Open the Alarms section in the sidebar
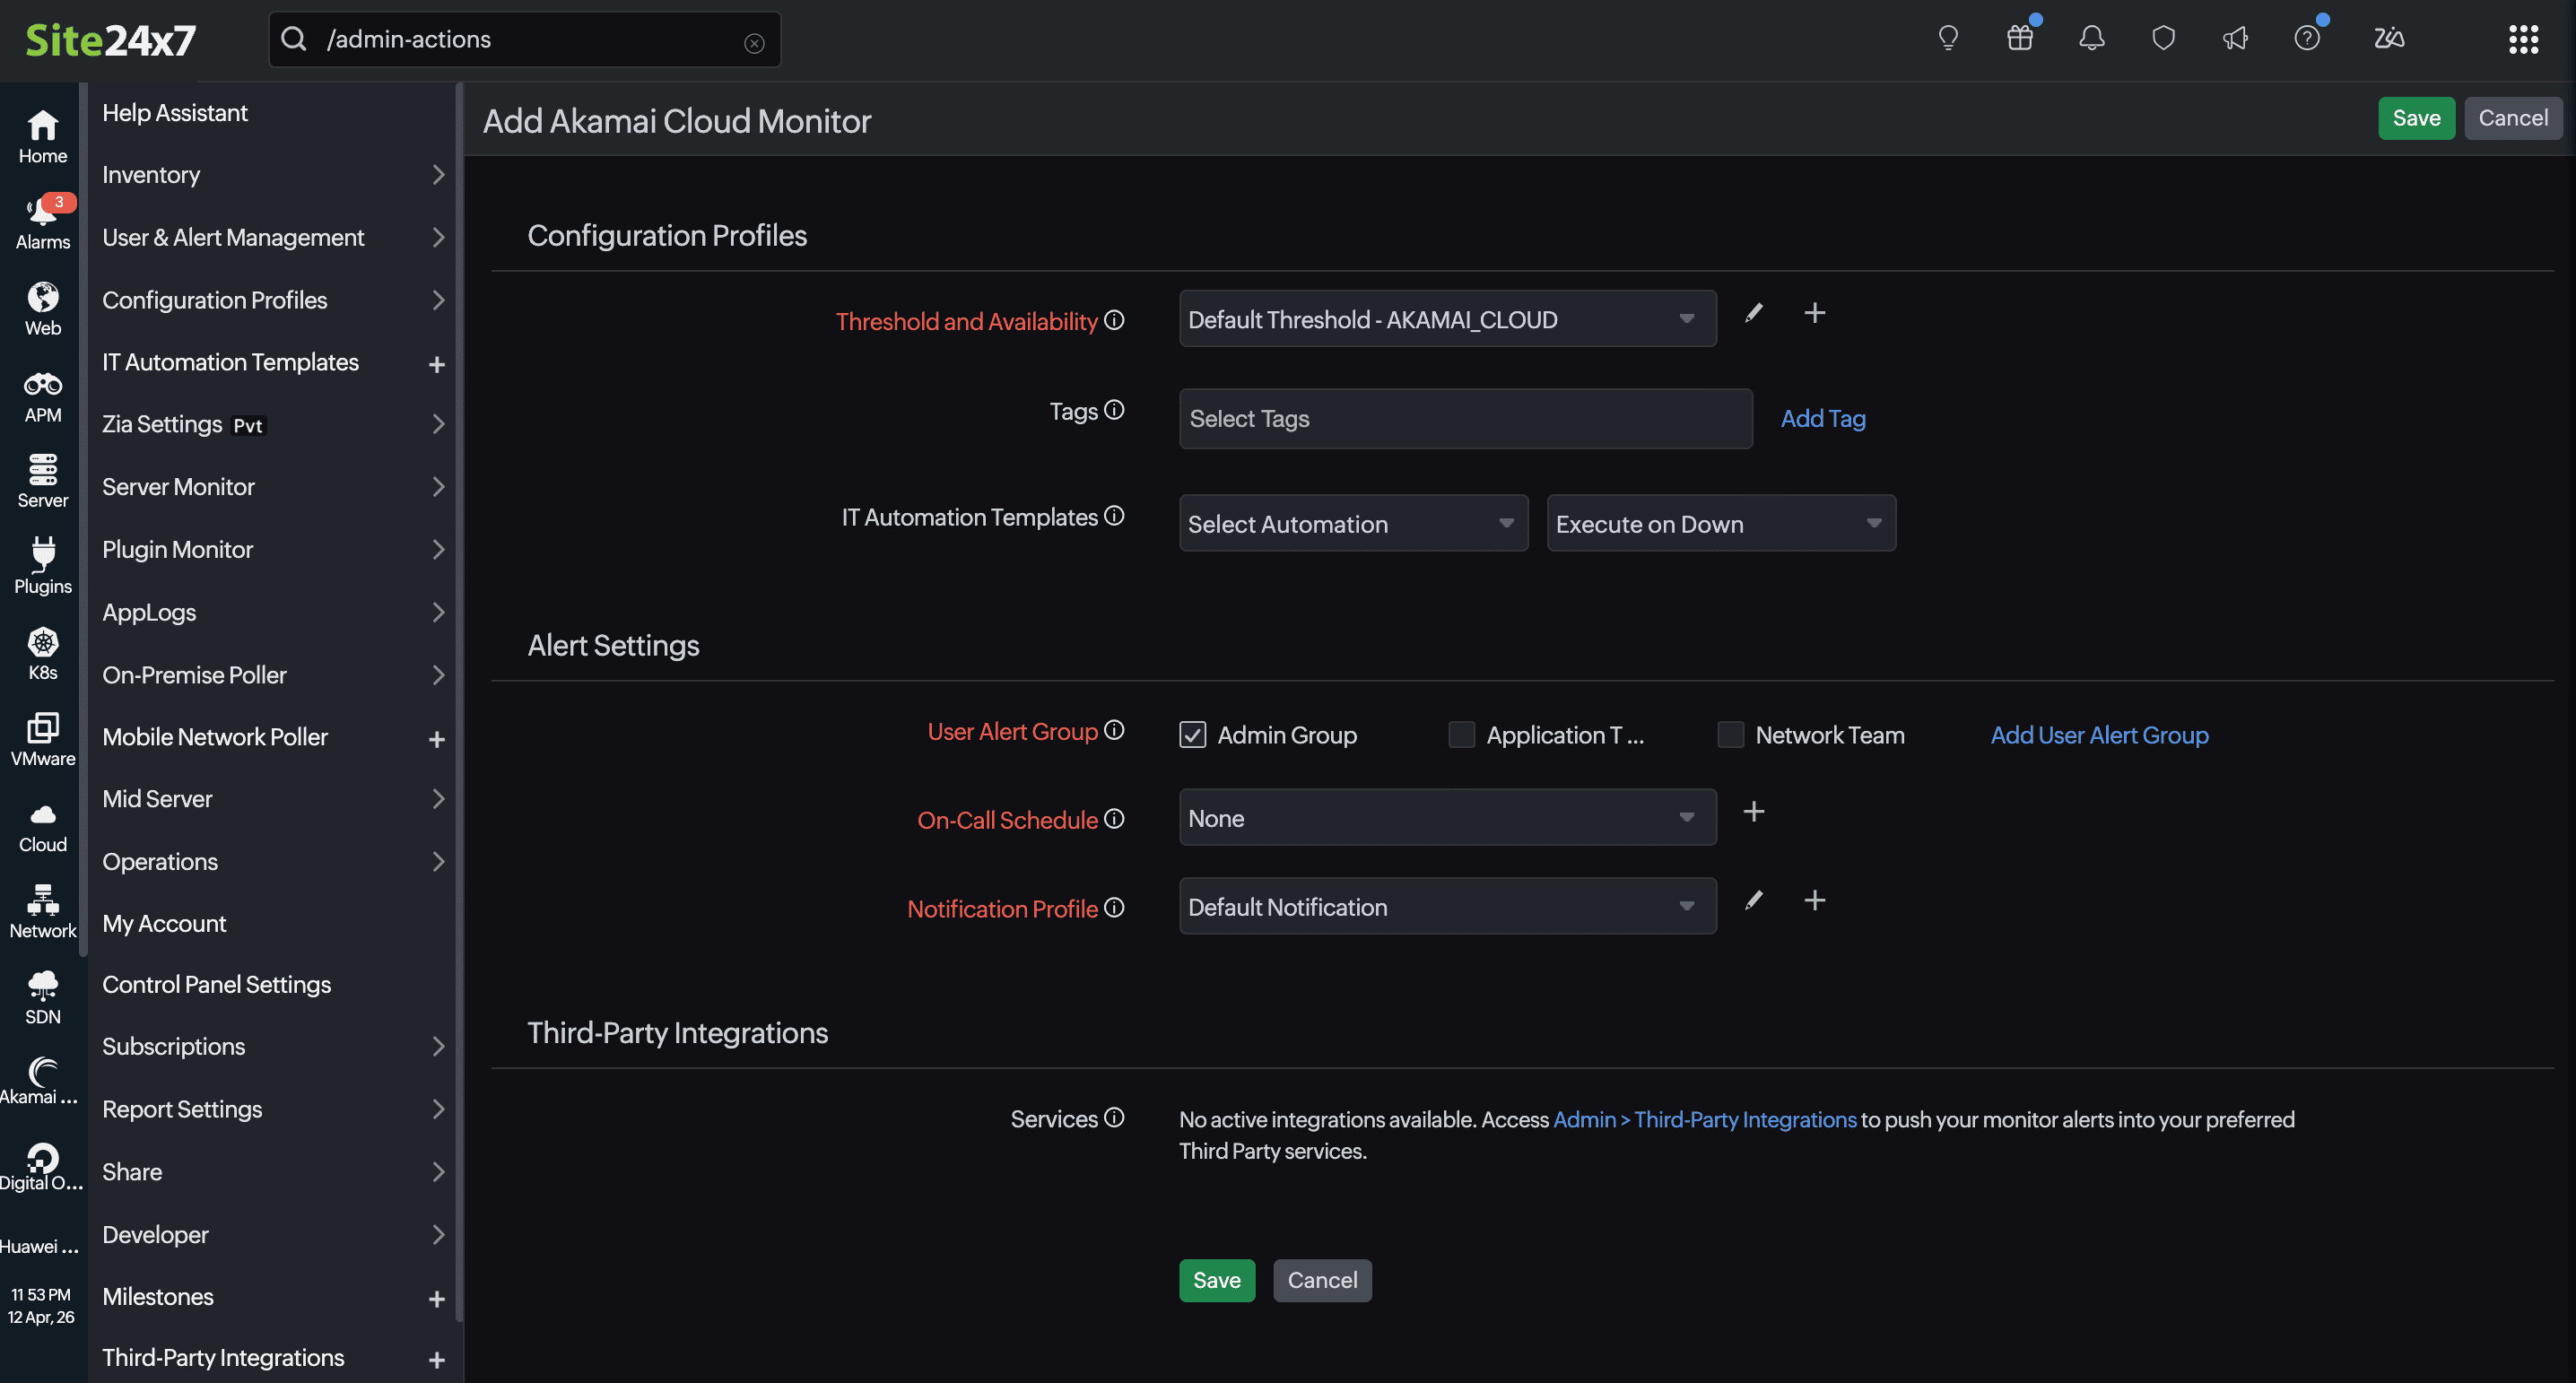The height and width of the screenshot is (1383, 2576). 42,222
